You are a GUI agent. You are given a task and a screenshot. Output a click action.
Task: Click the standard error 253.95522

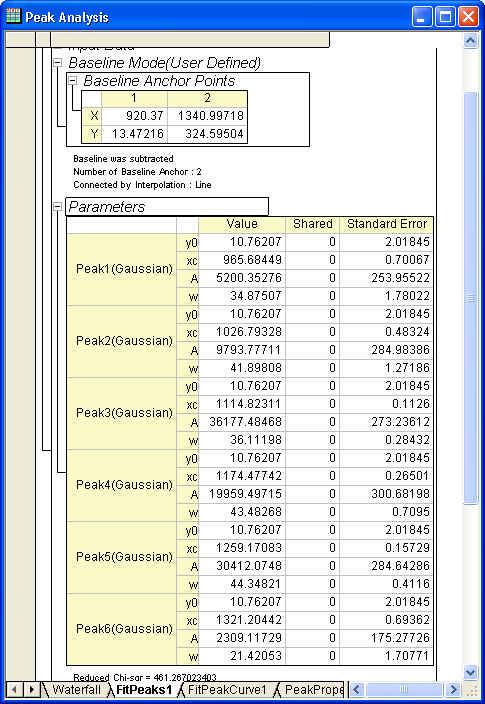pyautogui.click(x=387, y=278)
